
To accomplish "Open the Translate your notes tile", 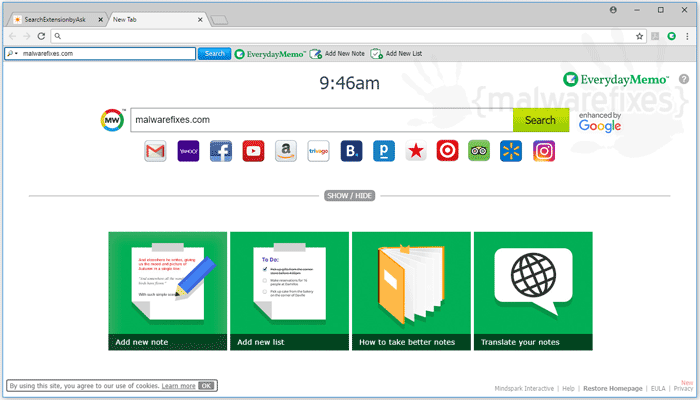I will click(533, 291).
